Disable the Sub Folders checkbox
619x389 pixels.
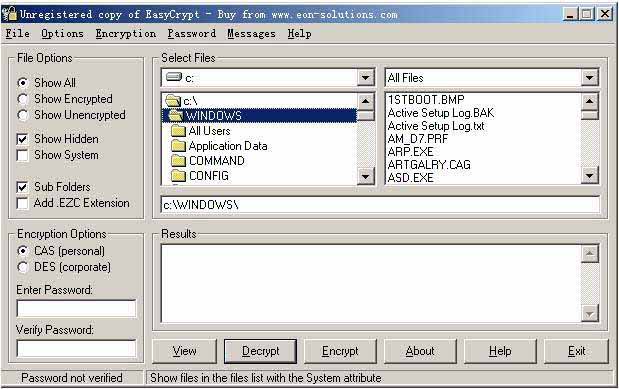[x=23, y=187]
